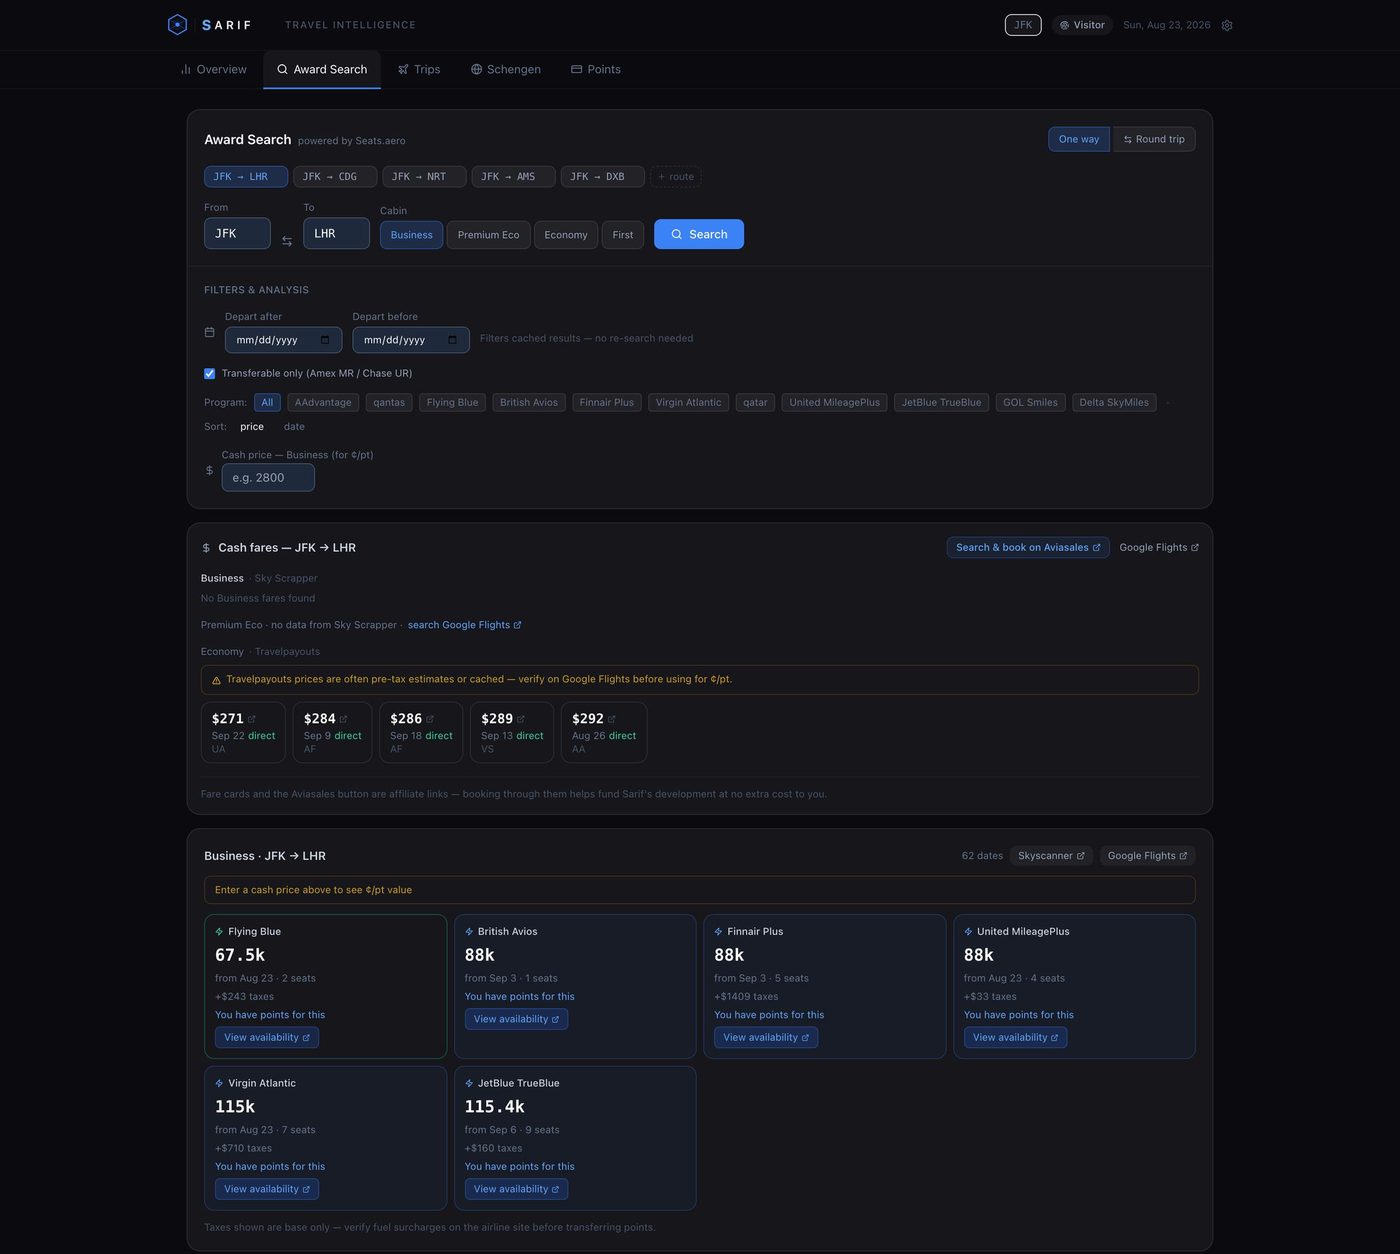Open the $284 AF fare external link icon

point(343,719)
